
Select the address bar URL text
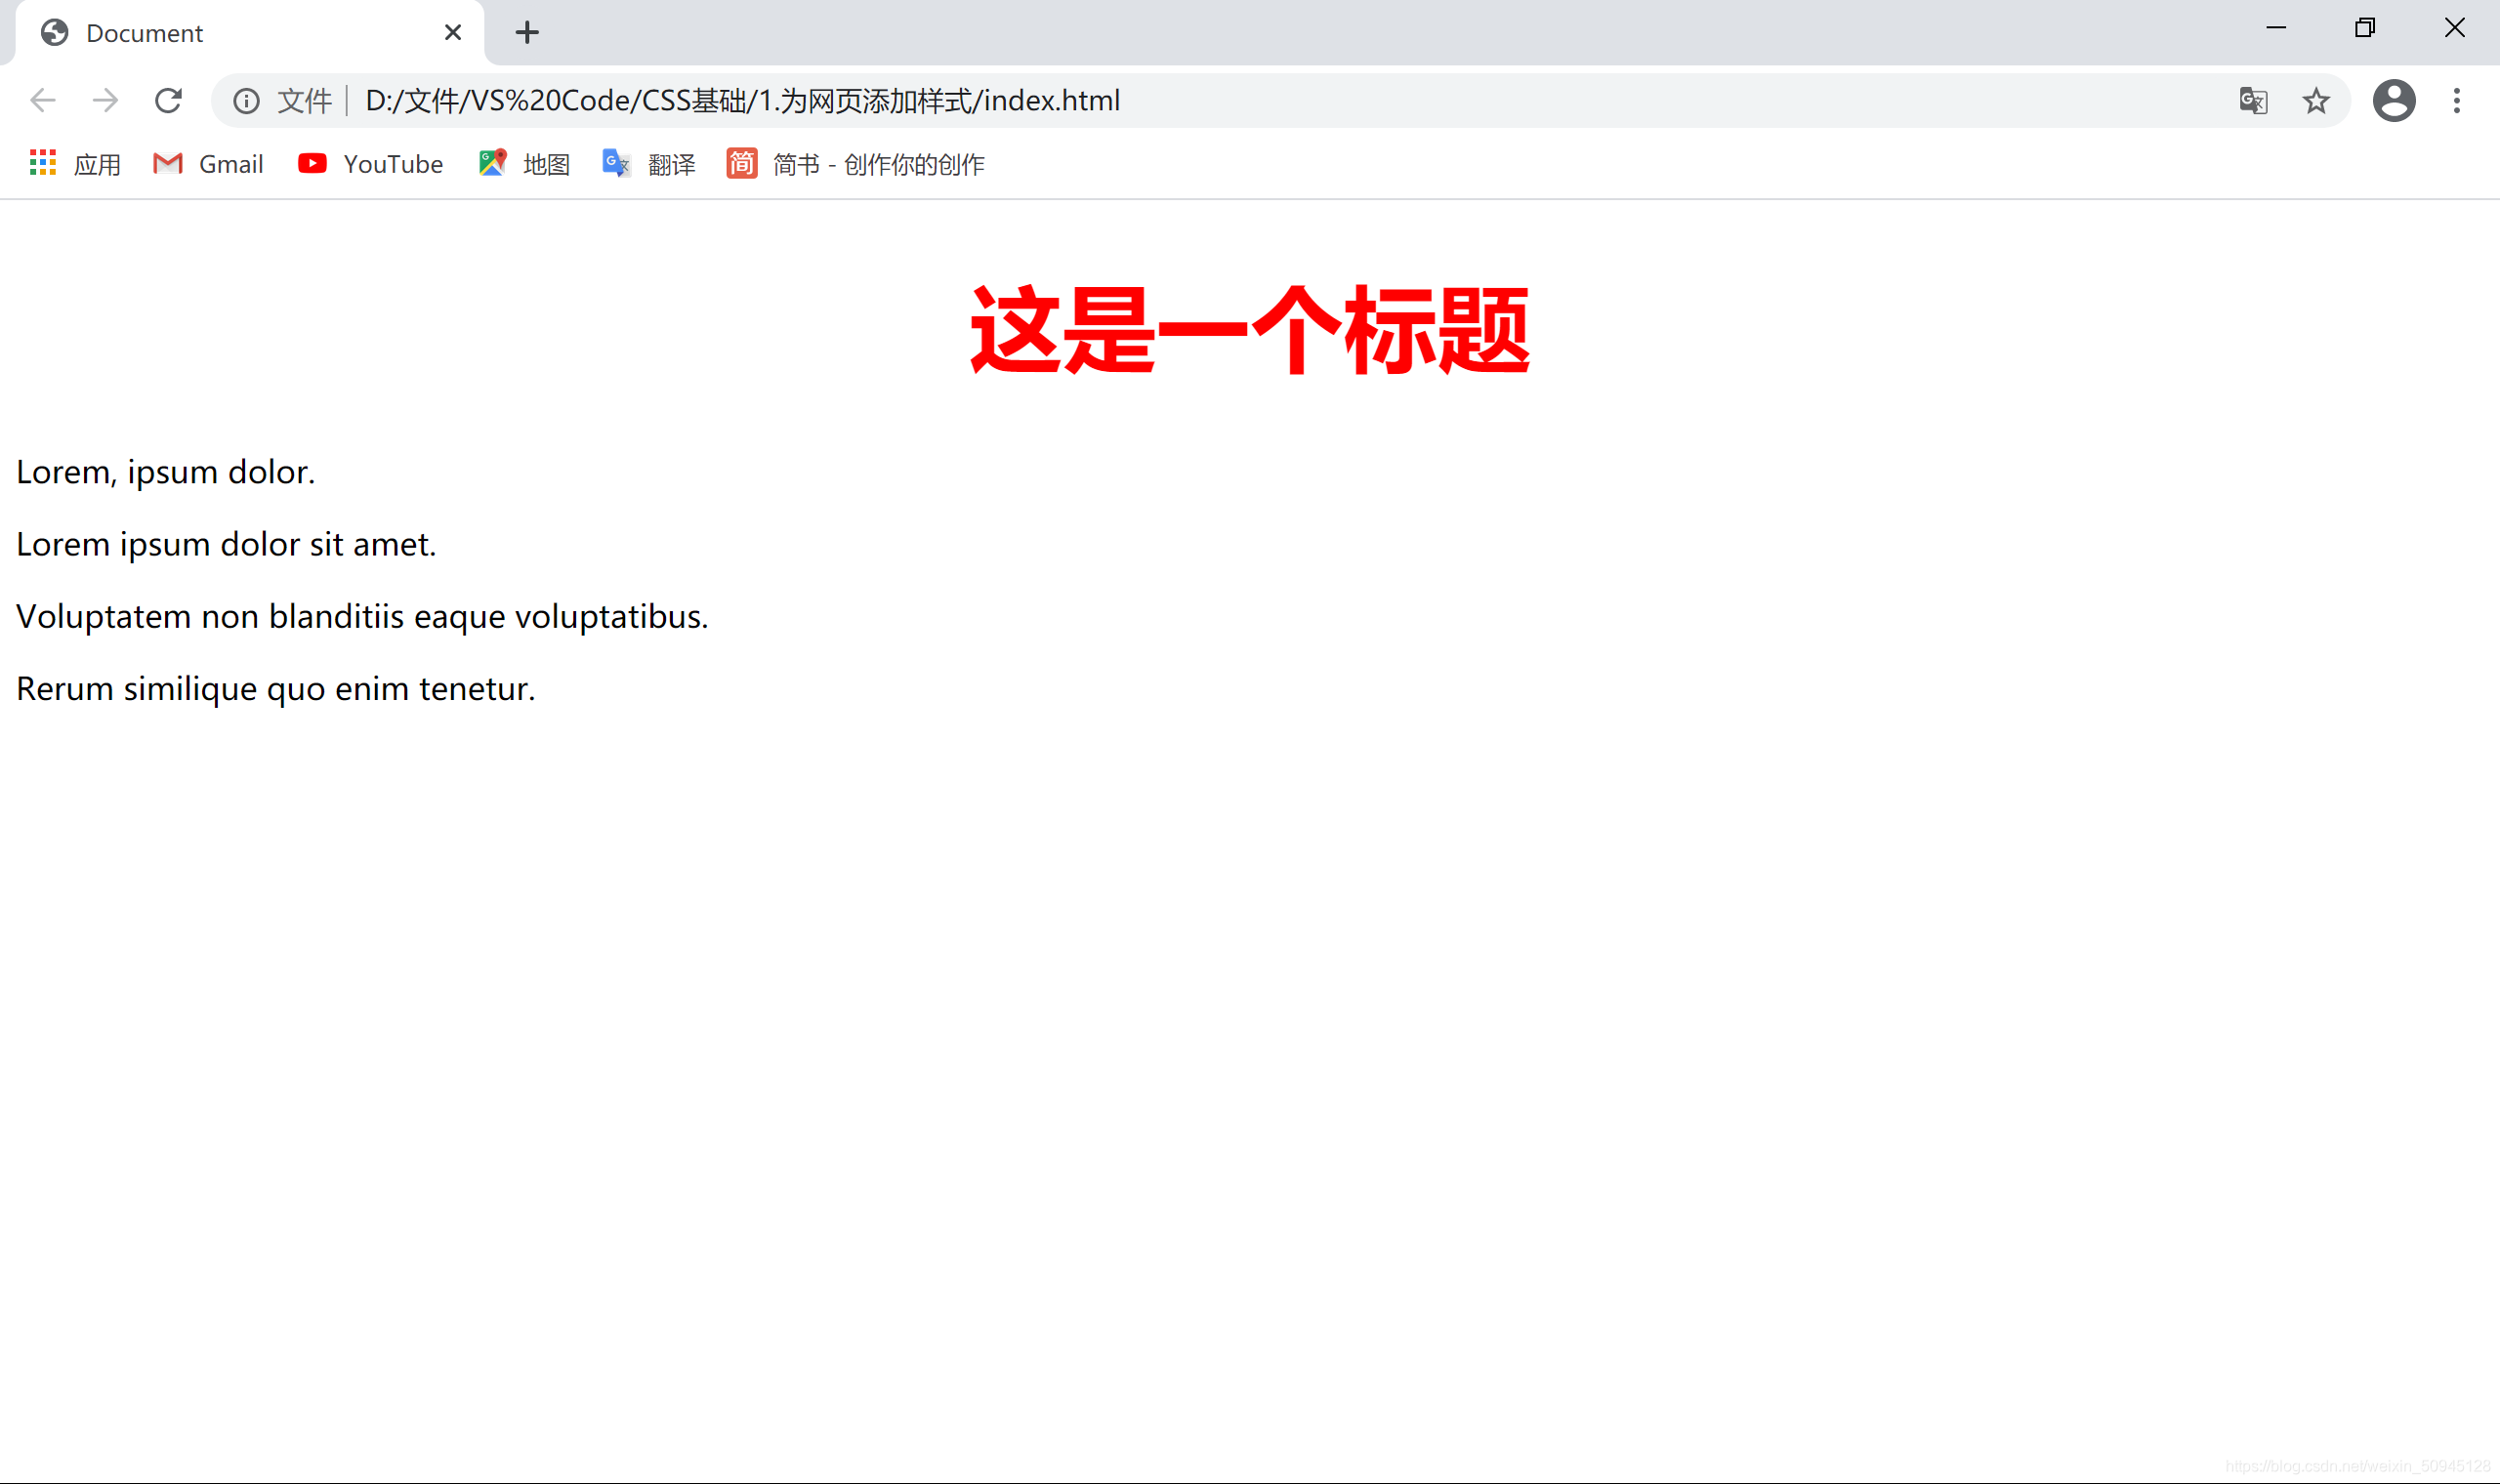pos(744,99)
